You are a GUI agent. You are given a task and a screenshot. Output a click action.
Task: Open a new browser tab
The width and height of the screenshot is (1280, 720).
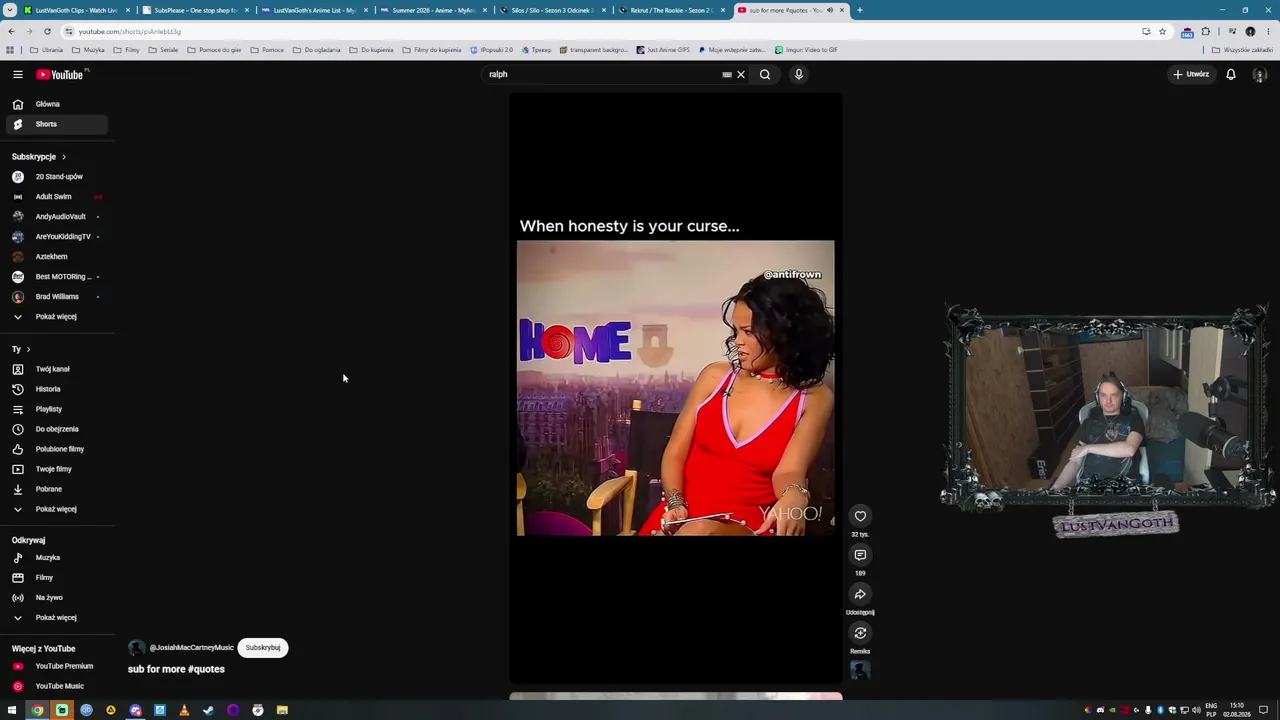click(x=860, y=10)
